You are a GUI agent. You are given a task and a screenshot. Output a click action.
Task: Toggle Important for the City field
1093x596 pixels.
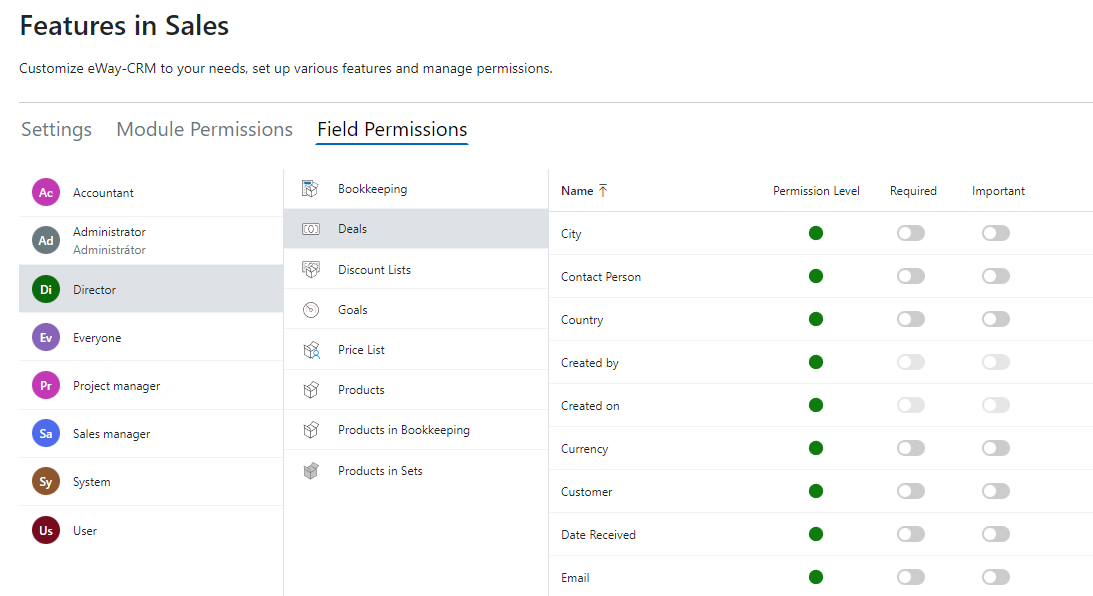pyautogui.click(x=996, y=233)
